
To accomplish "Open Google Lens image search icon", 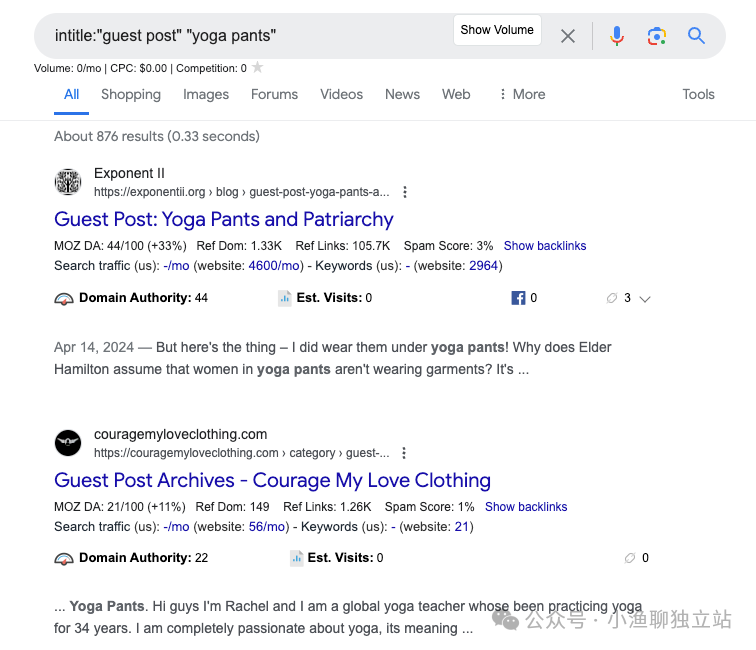I will [x=657, y=36].
